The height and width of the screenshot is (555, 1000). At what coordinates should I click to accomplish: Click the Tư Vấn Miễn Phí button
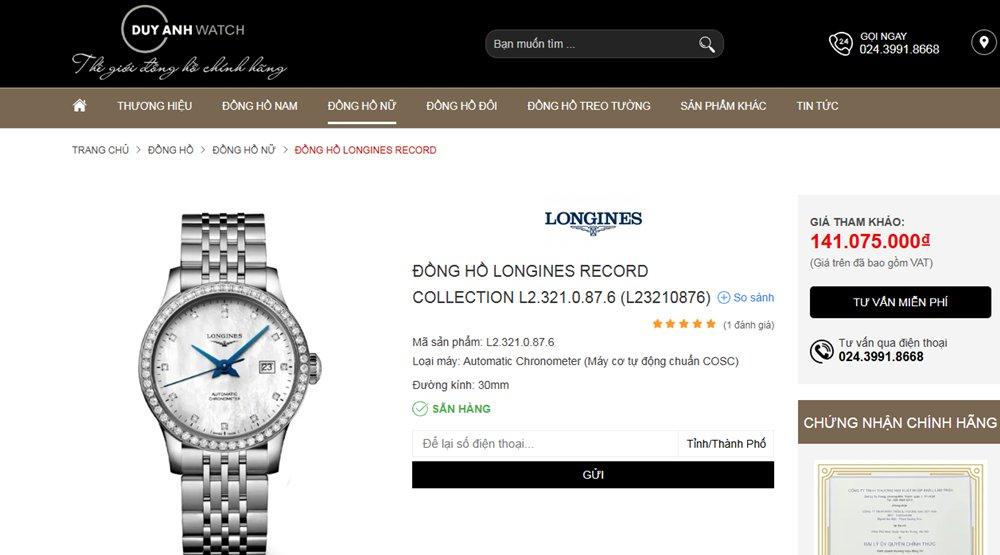coord(900,302)
